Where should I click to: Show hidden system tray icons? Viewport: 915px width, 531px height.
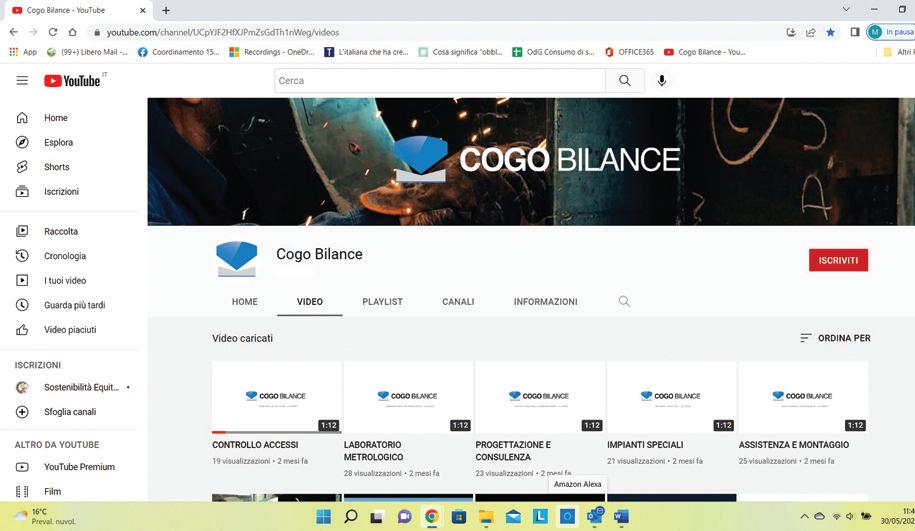[804, 516]
